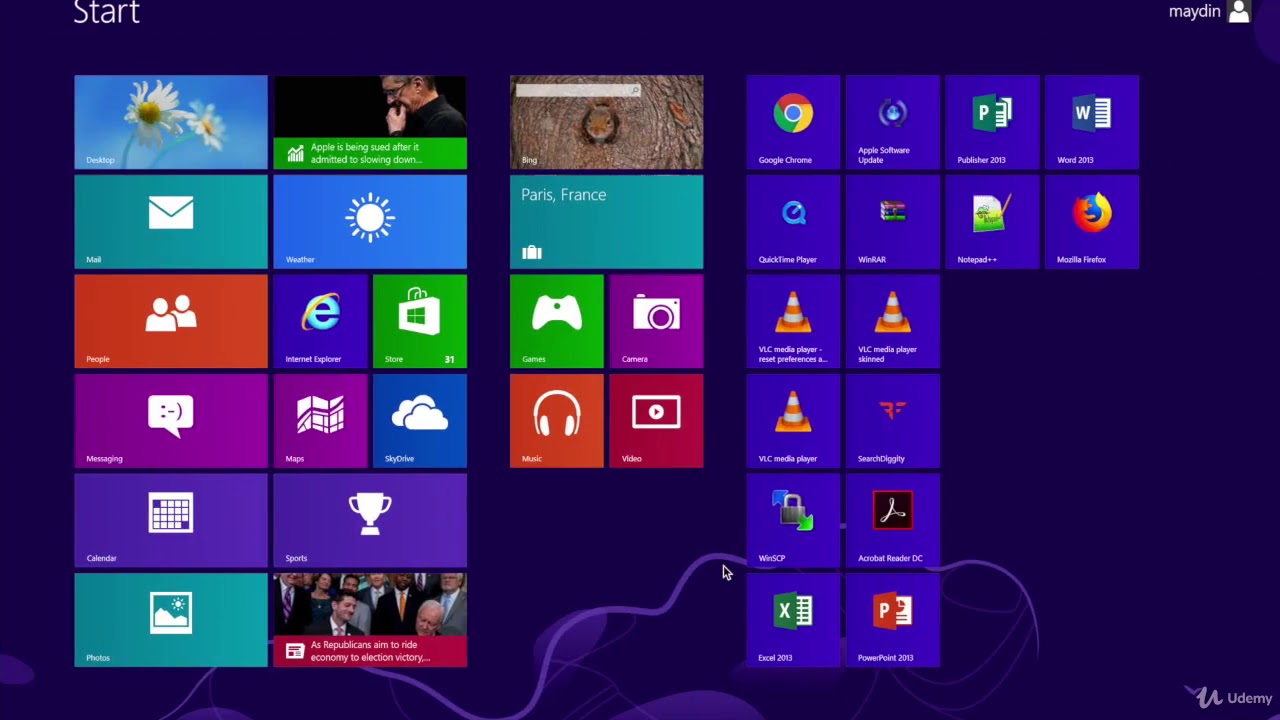Viewport: 1280px width, 720px height.
Task: Open the Mail tile
Action: [171, 222]
